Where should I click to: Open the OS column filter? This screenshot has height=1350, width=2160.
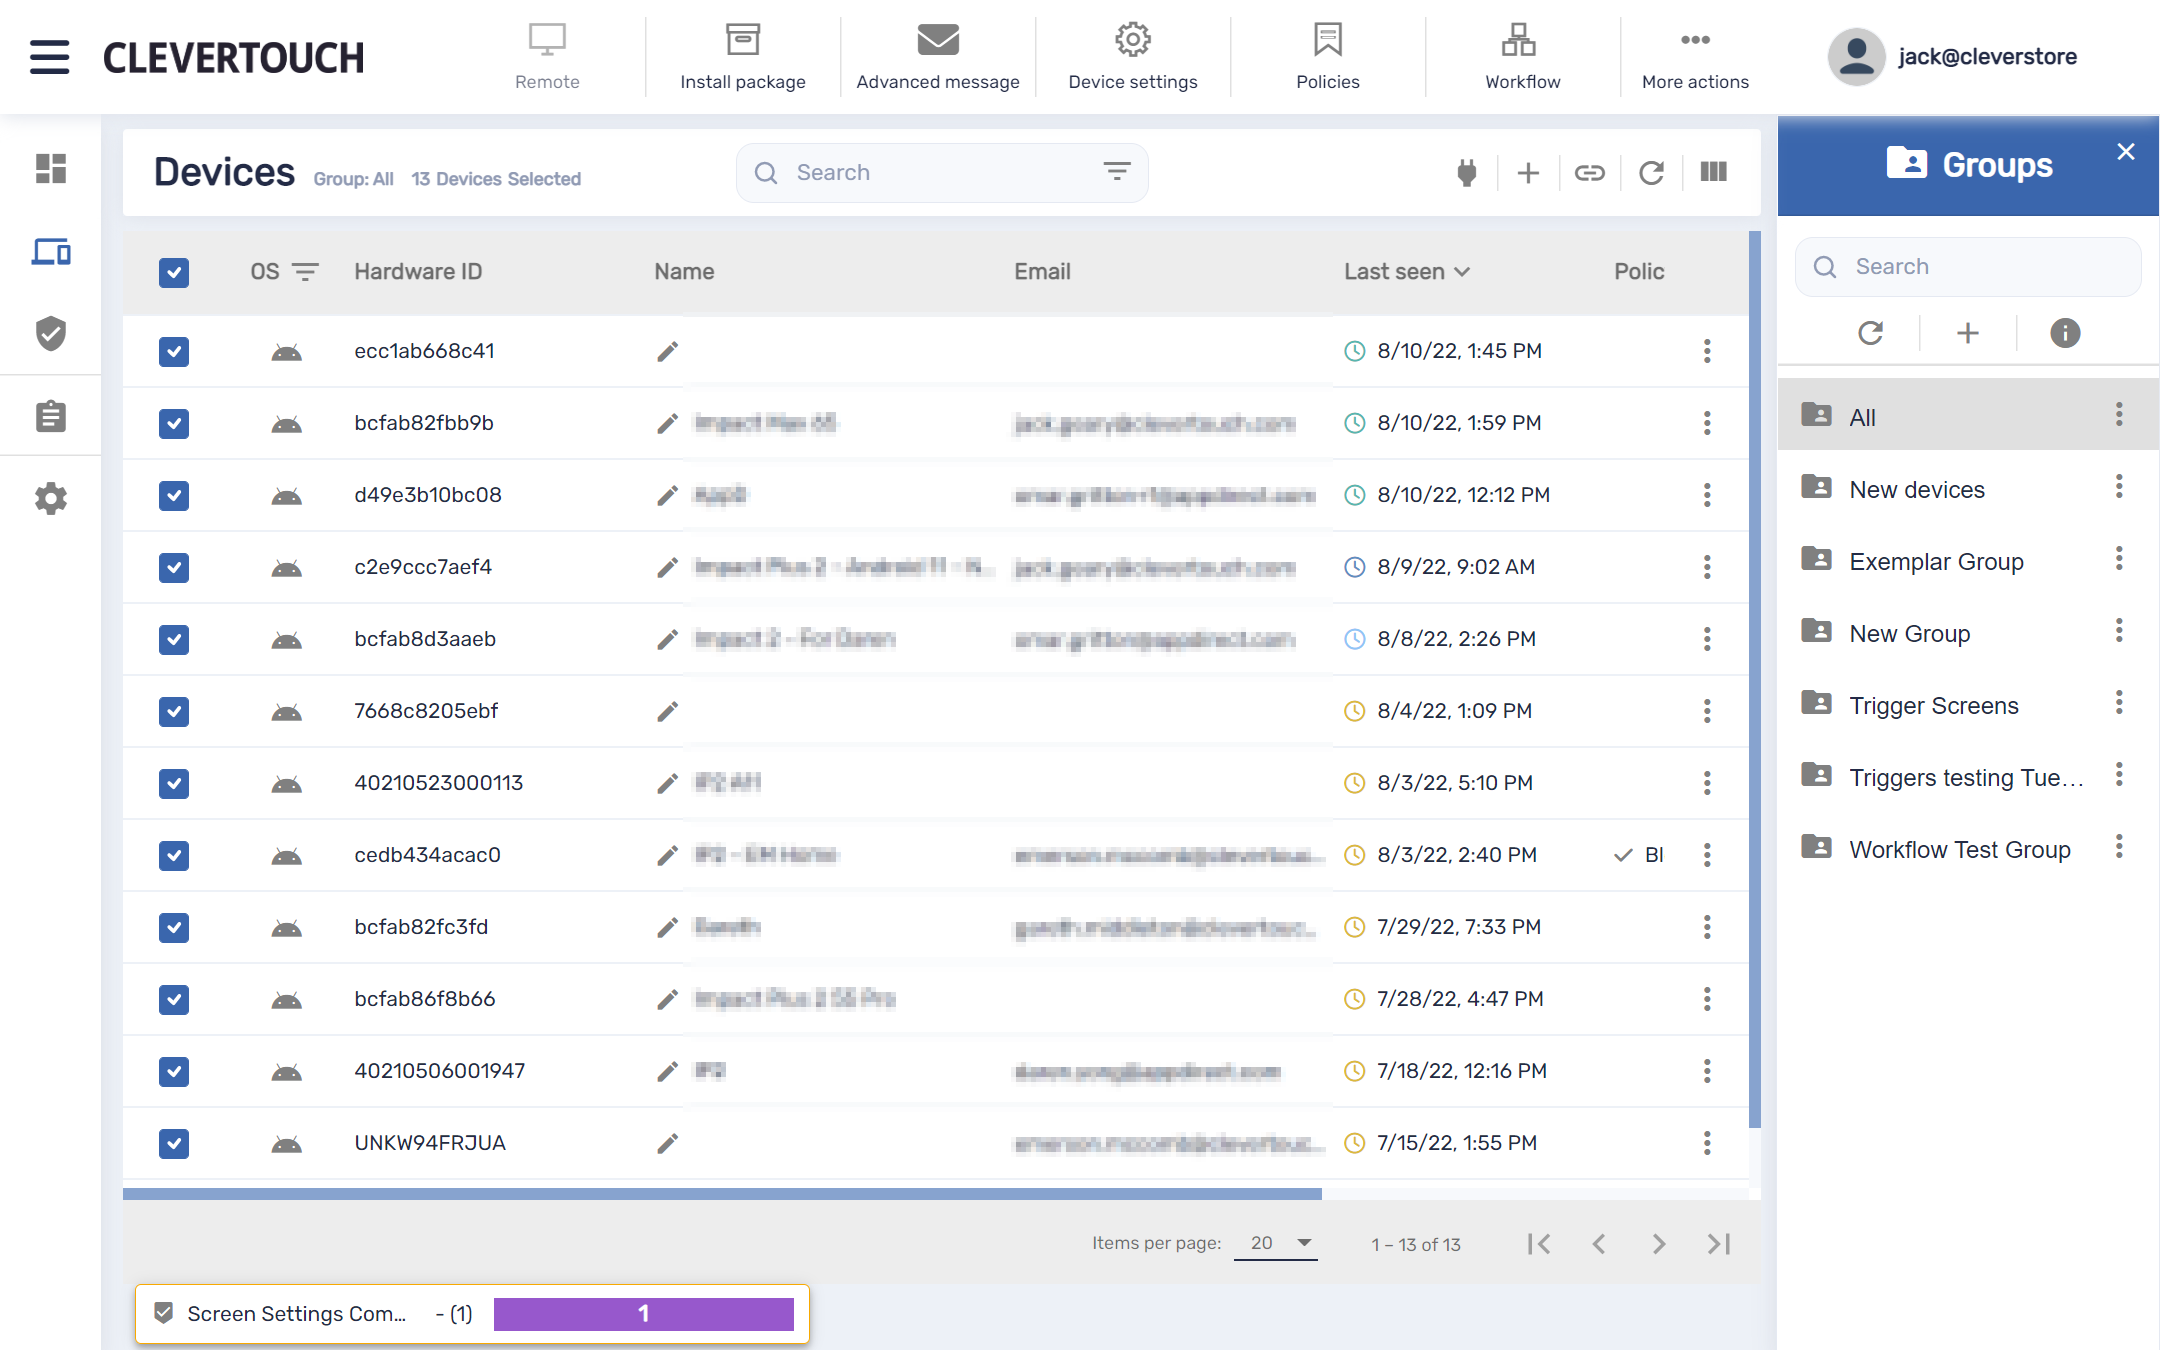coord(305,272)
